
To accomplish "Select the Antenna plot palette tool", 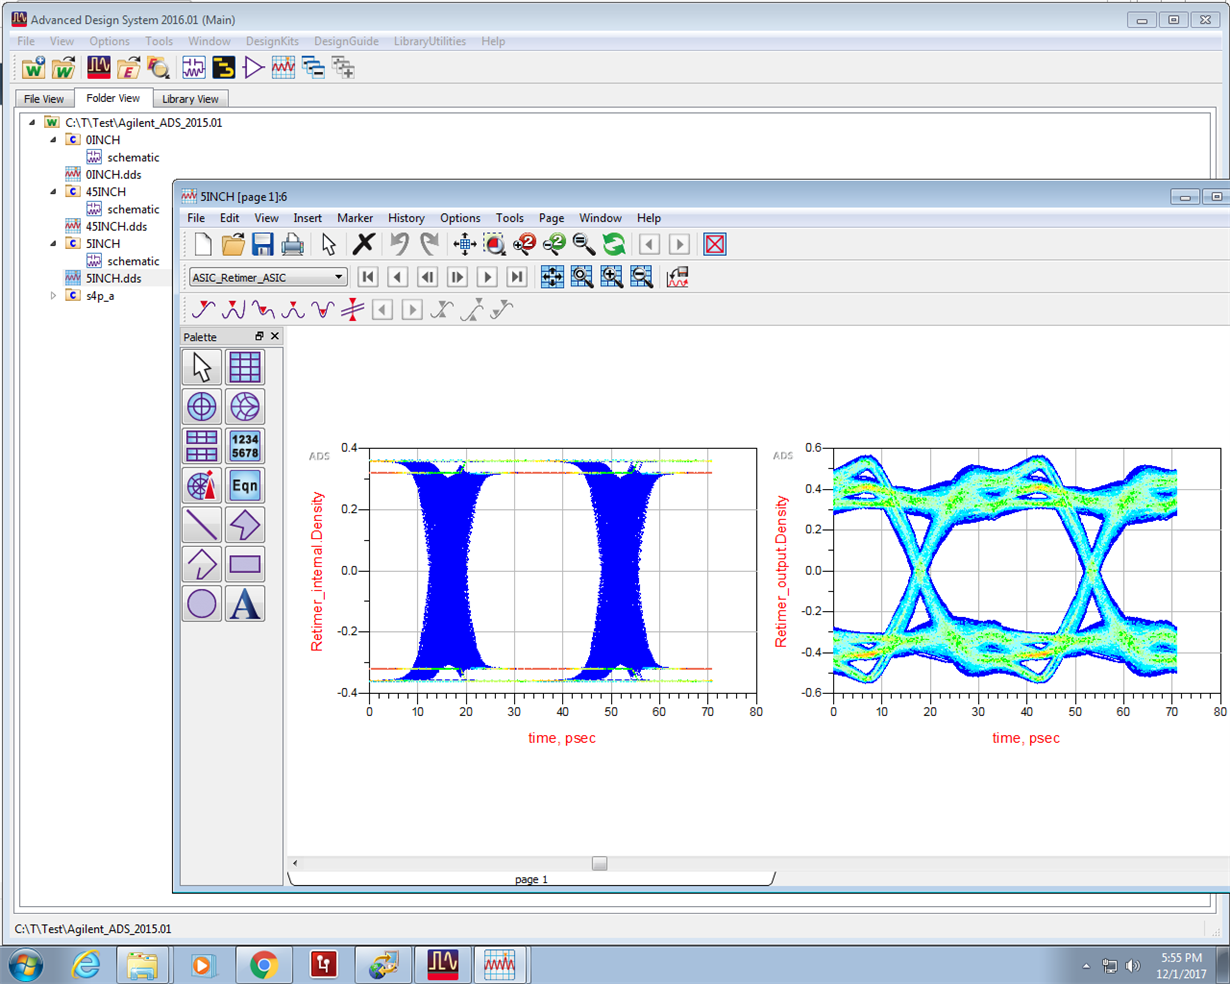I will [x=202, y=486].
